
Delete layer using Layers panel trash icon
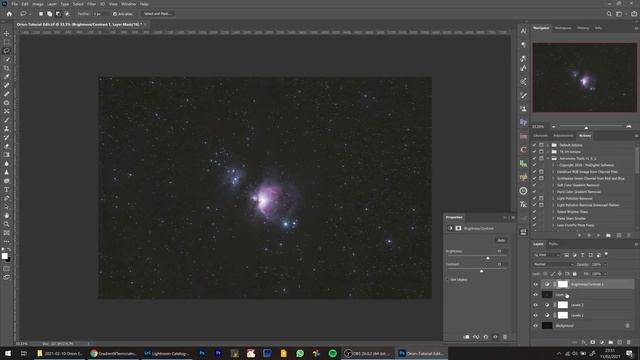629,342
